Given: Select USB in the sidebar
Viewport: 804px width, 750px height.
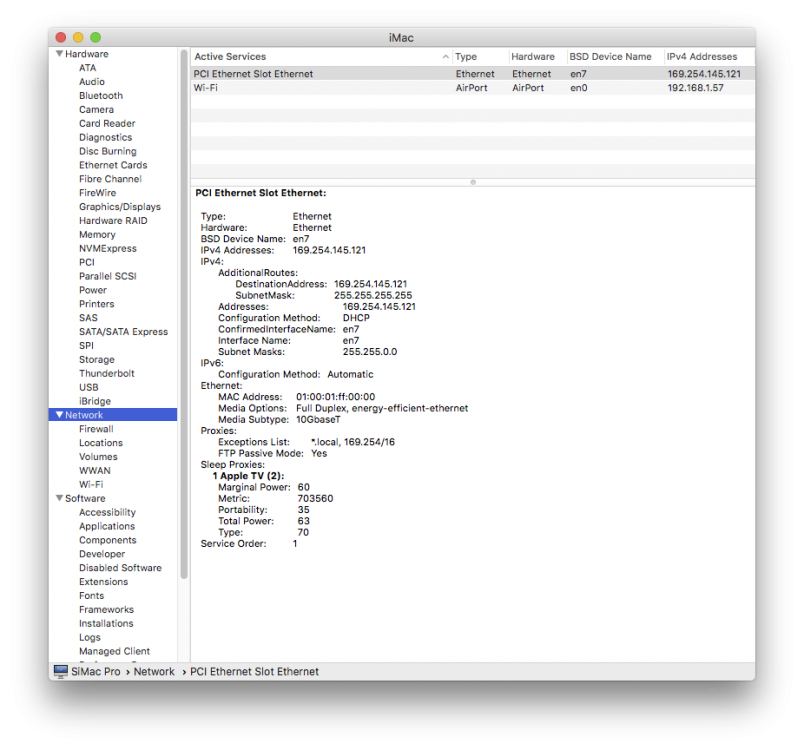Looking at the screenshot, I should coord(89,387).
